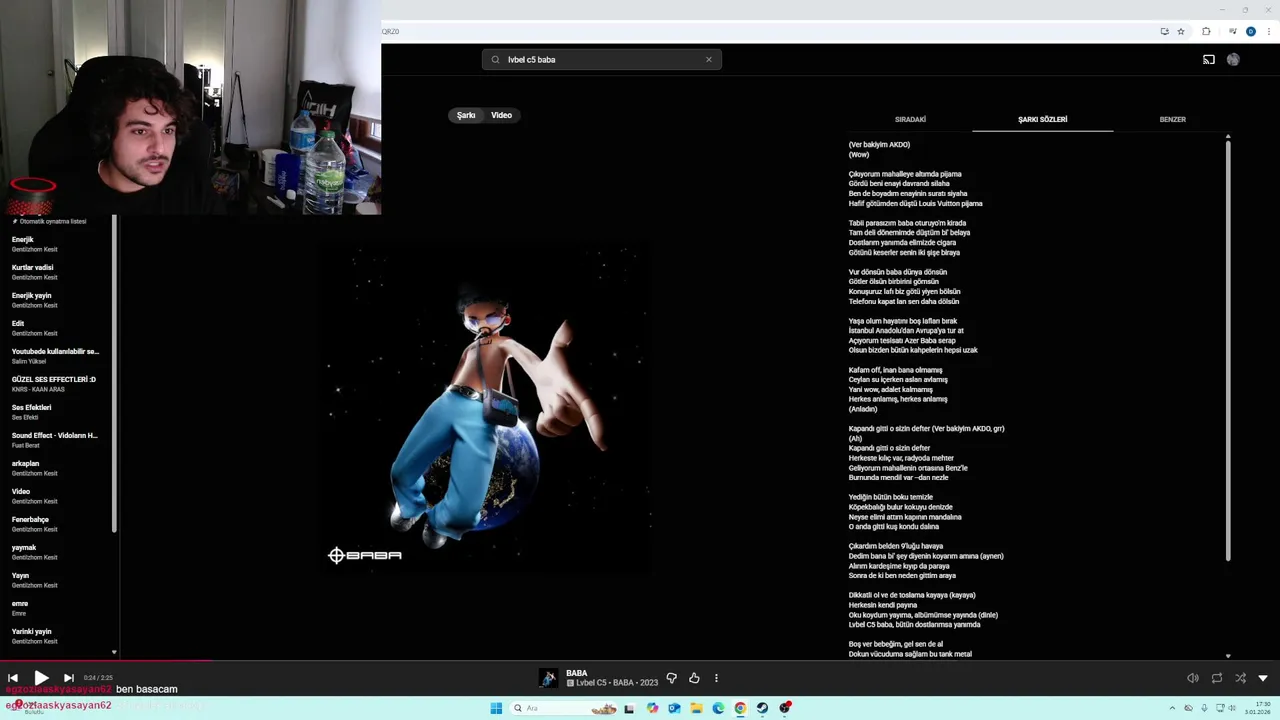Click 'Lvbel C5 - BABA - 2023' in the player bar
The image size is (1280, 720).
pyautogui.click(x=617, y=683)
